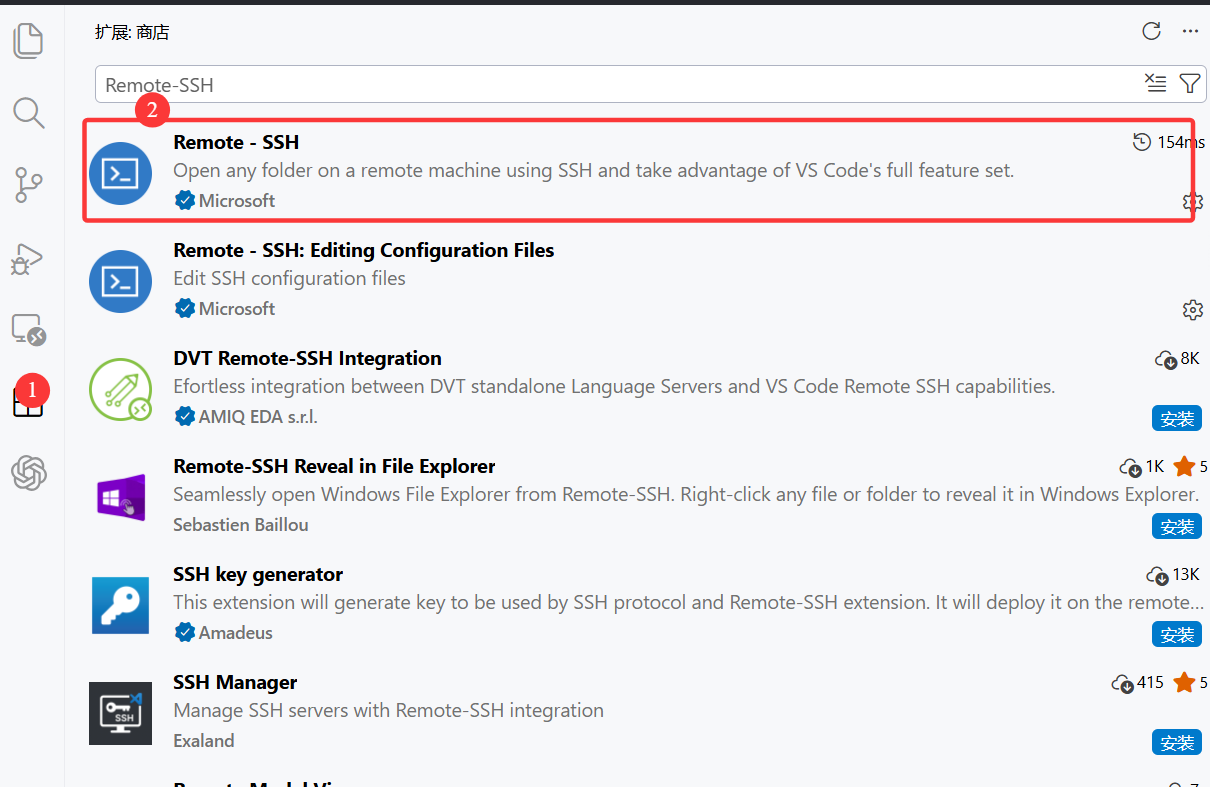Image resolution: width=1210 pixels, height=787 pixels.
Task: Open the Explorer view in activity bar
Action: tap(28, 40)
